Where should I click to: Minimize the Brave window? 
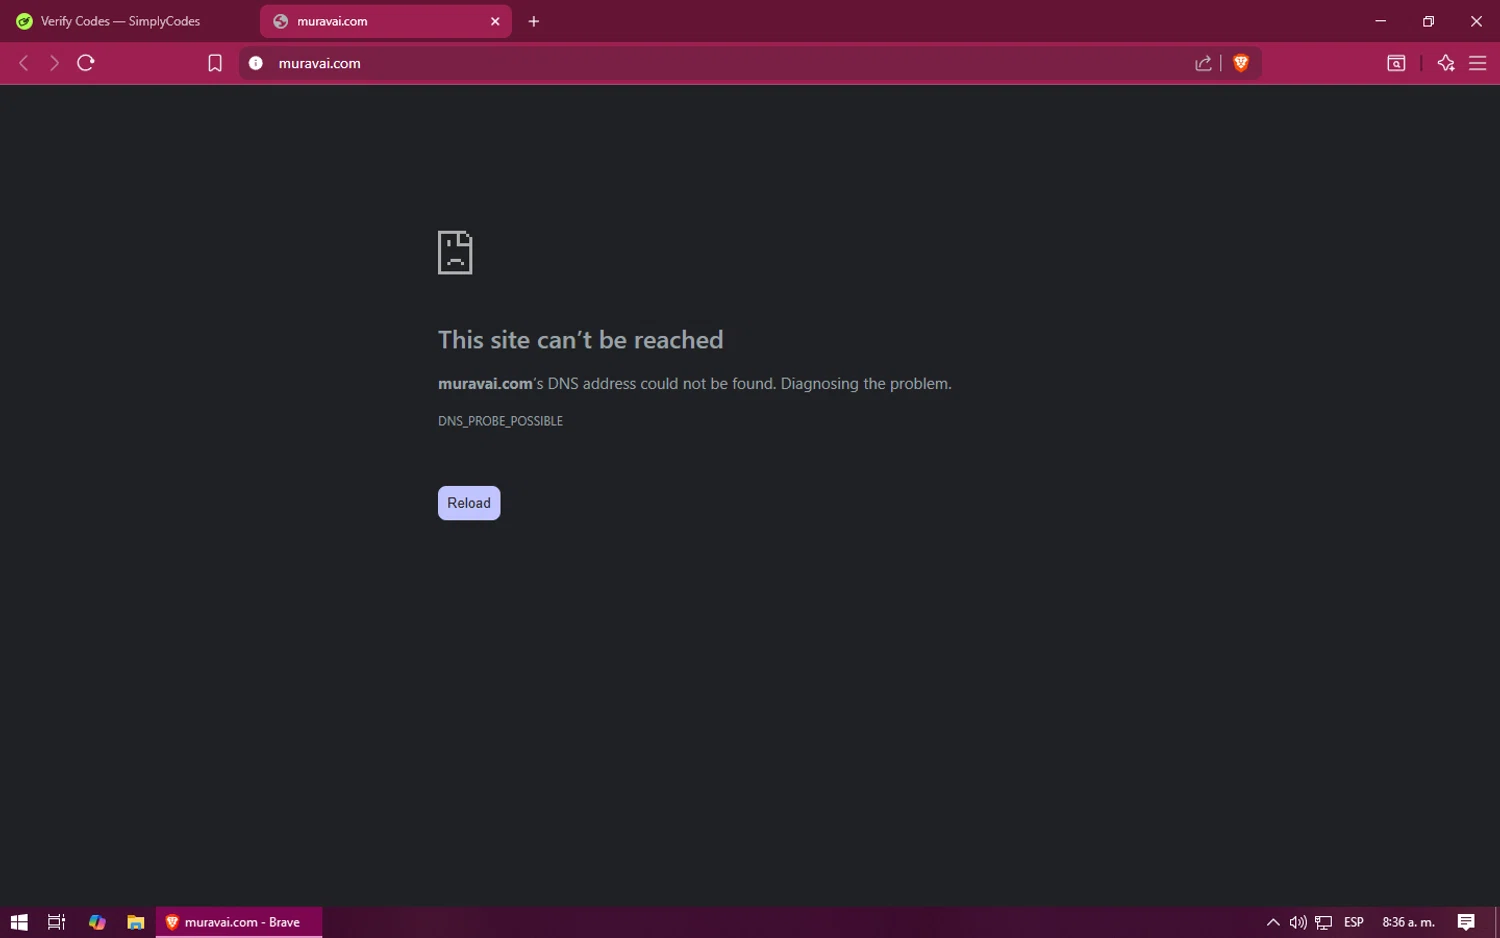click(1380, 21)
